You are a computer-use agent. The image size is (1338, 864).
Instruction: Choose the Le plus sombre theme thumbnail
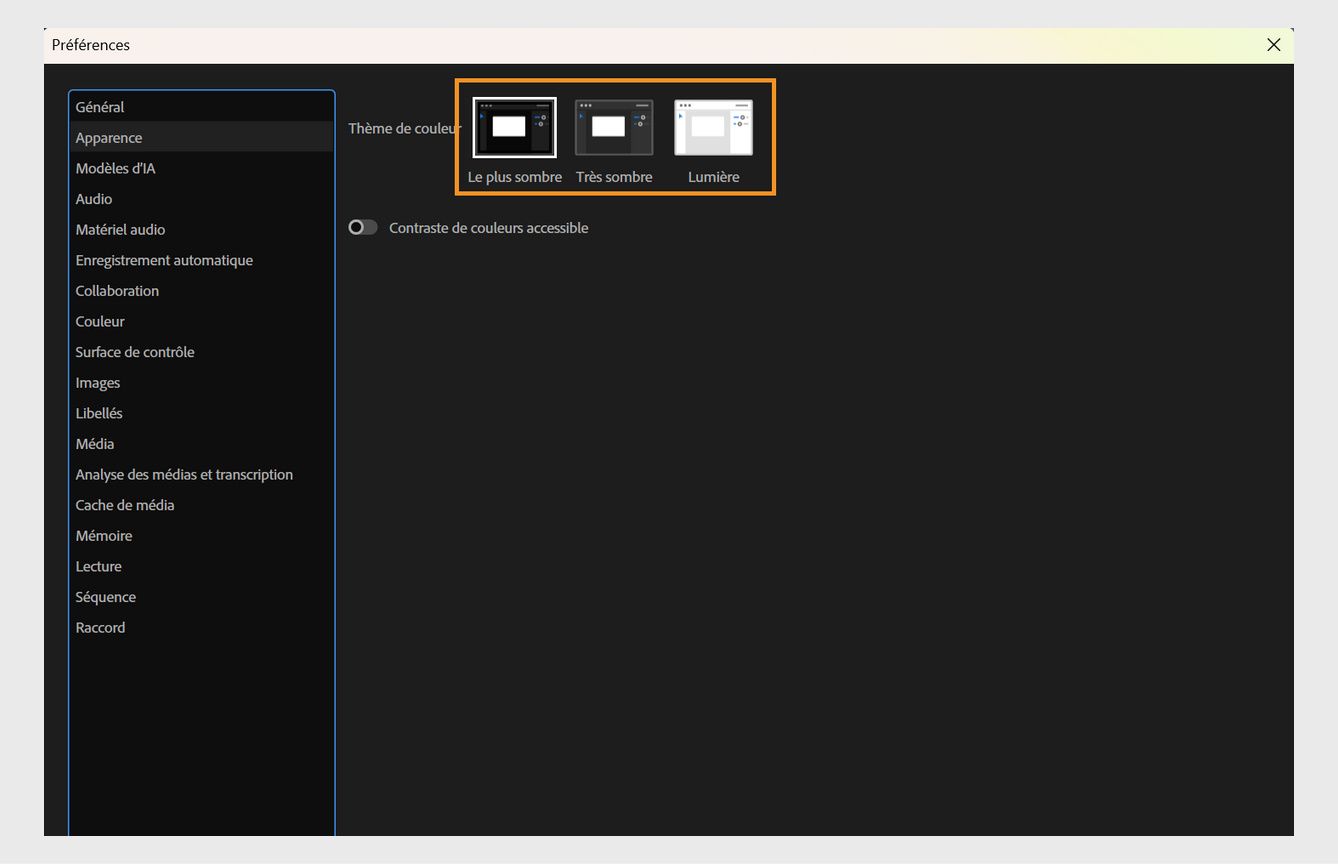click(514, 127)
